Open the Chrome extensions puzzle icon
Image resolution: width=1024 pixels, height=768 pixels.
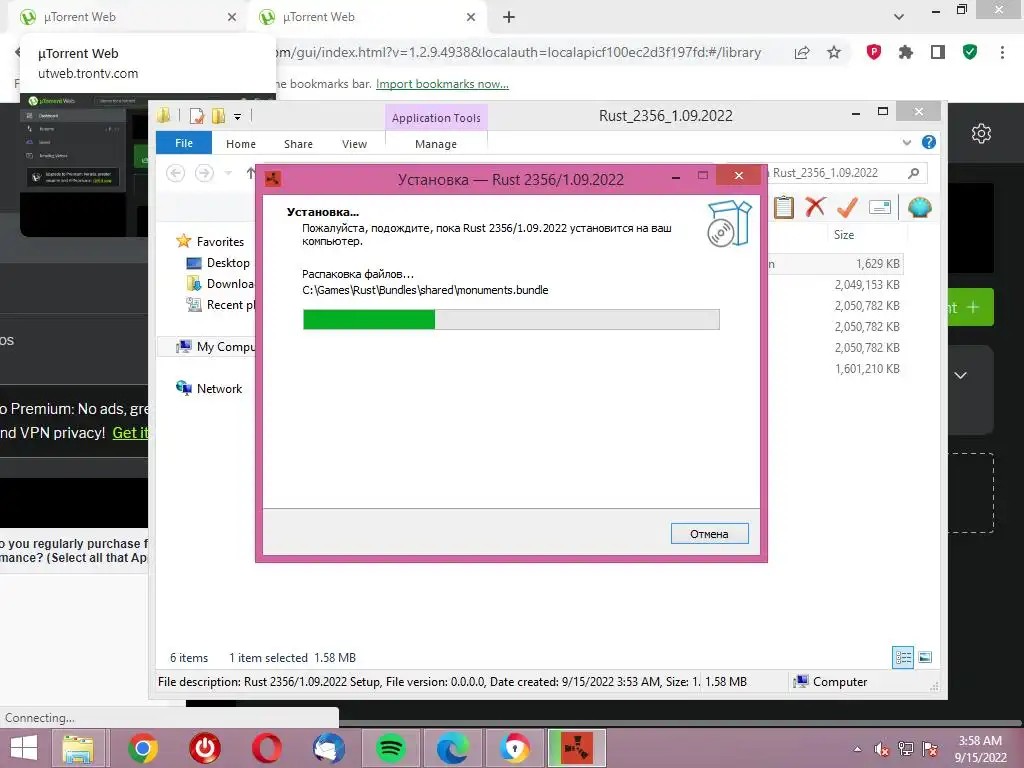(906, 52)
